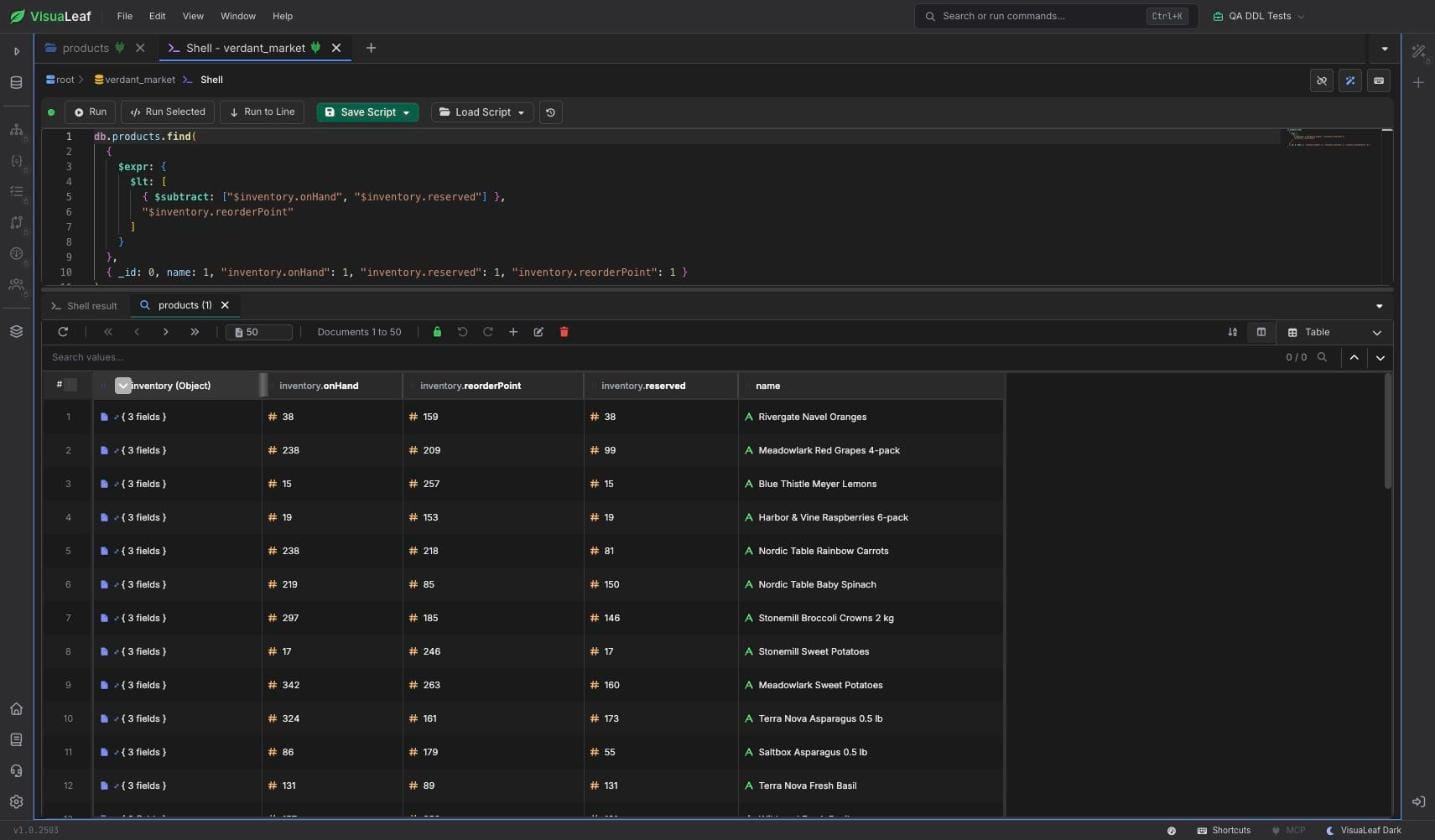Delete document using red trash icon

pos(564,332)
